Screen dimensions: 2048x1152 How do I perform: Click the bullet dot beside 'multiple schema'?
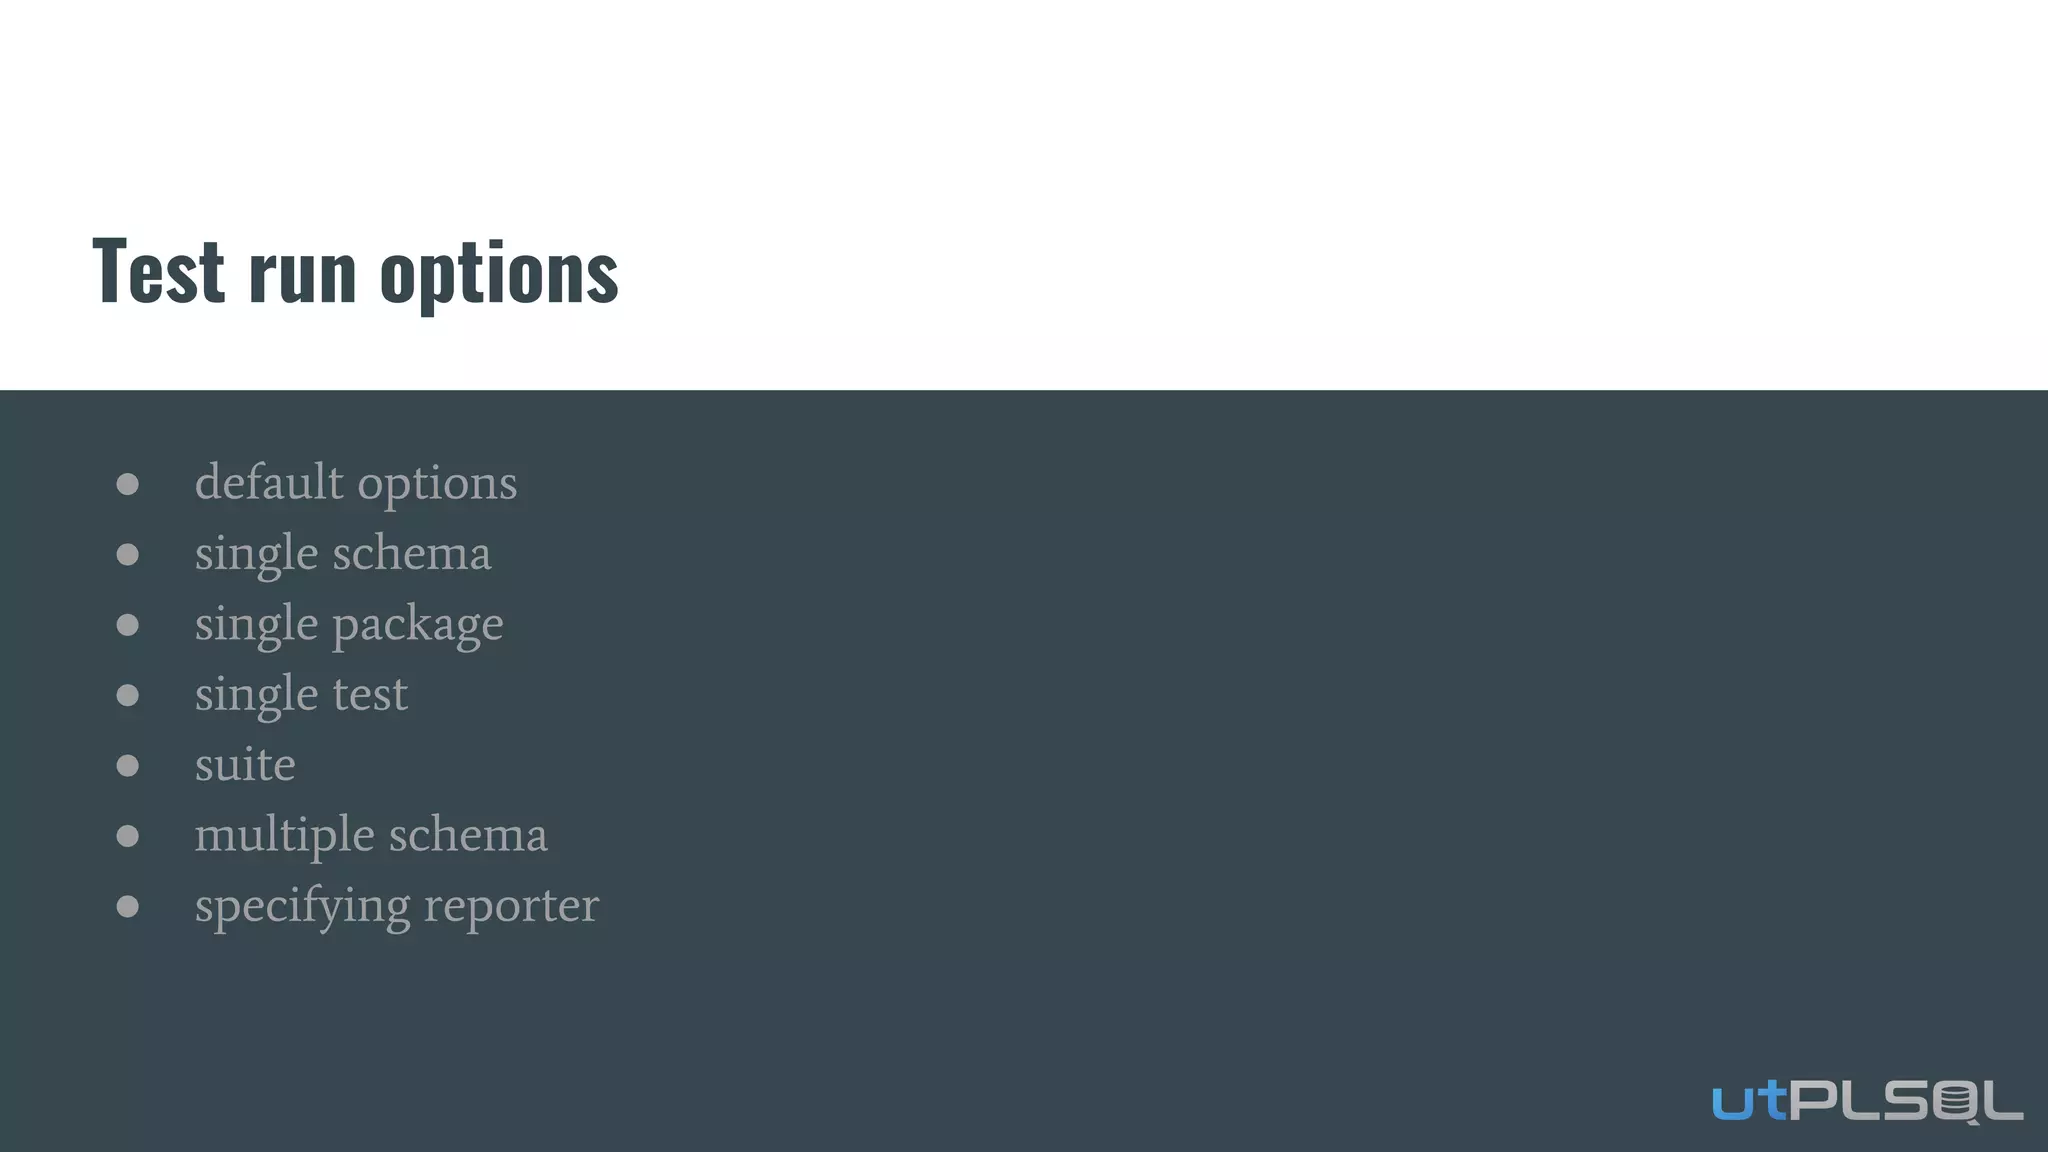coord(127,836)
